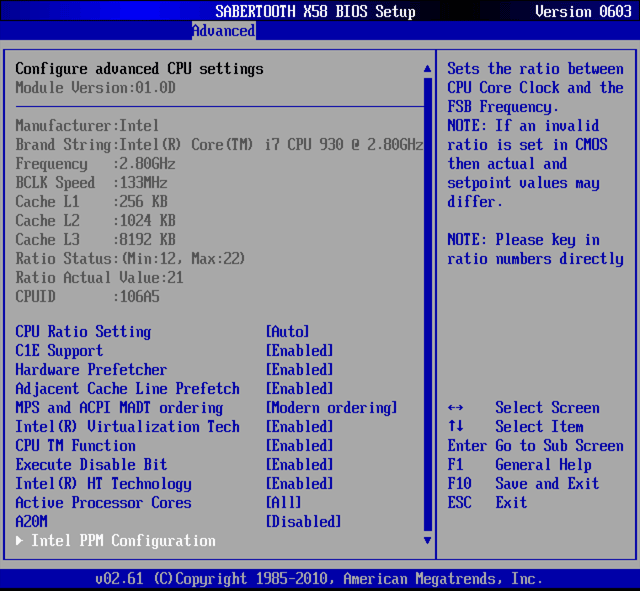The height and width of the screenshot is (591, 640).
Task: Select Adjacent Cache Line Prefetch item
Action: point(127,389)
